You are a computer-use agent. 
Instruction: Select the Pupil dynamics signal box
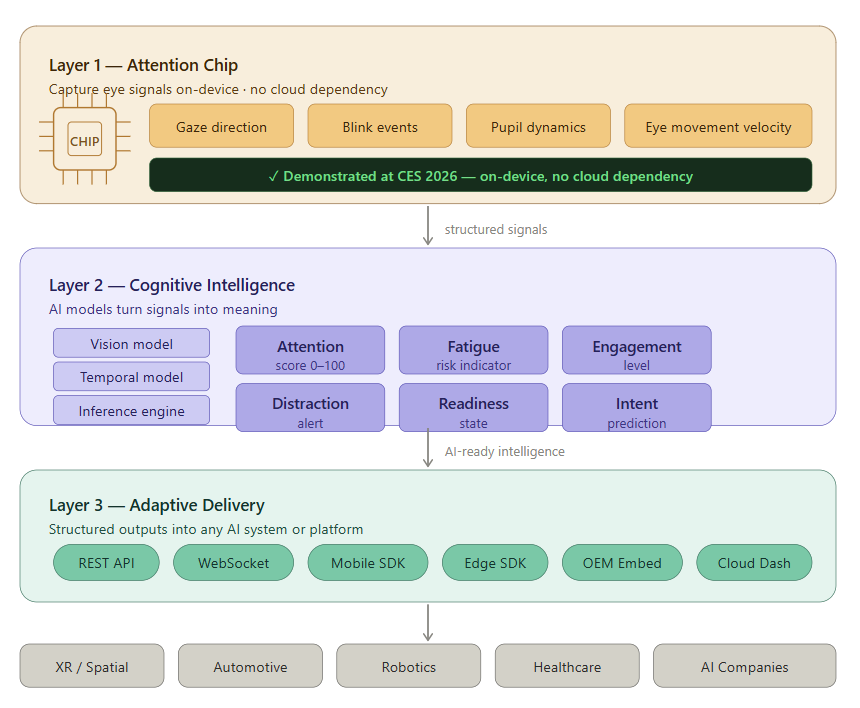[538, 127]
